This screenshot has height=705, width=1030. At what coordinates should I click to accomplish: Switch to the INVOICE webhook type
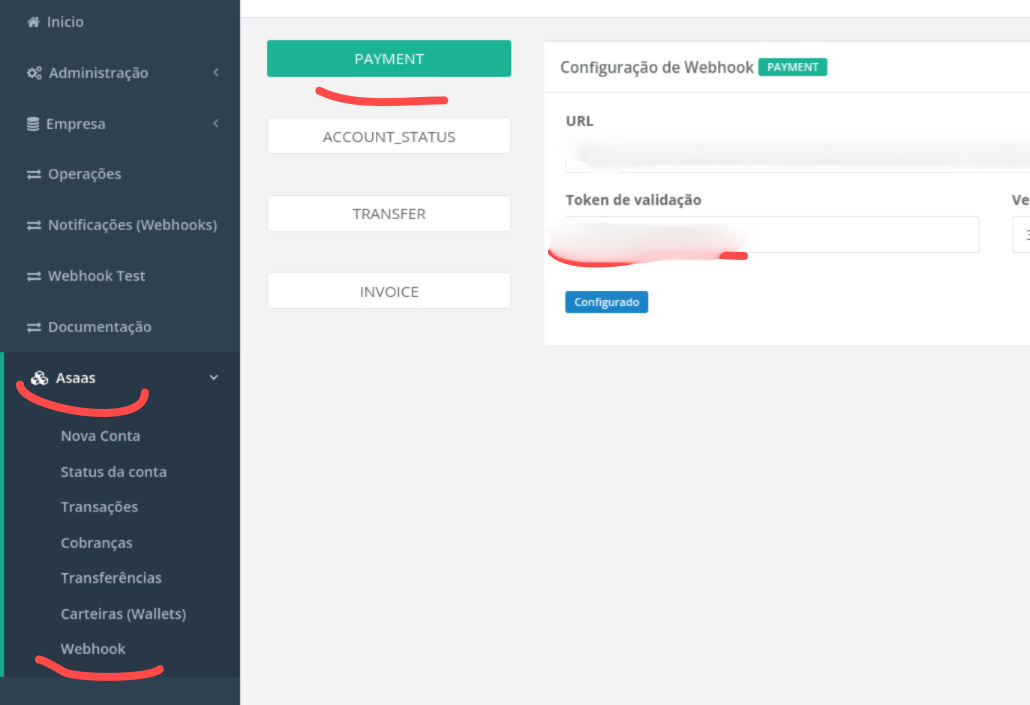click(x=388, y=292)
